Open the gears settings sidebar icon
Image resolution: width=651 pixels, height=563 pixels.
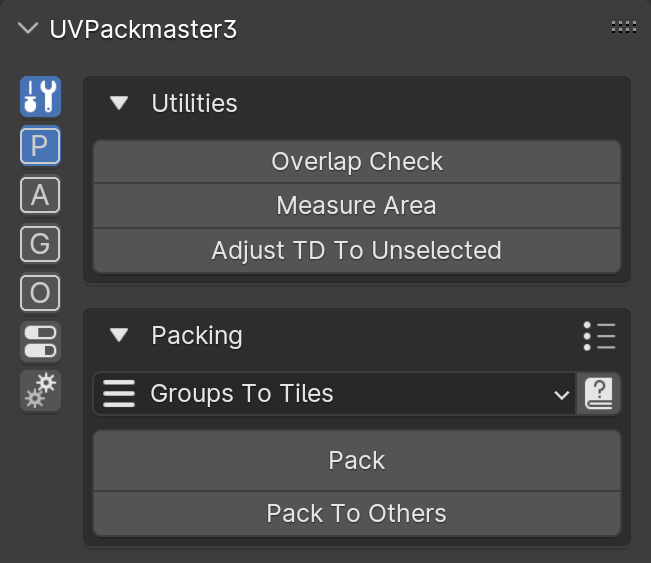tap(40, 391)
